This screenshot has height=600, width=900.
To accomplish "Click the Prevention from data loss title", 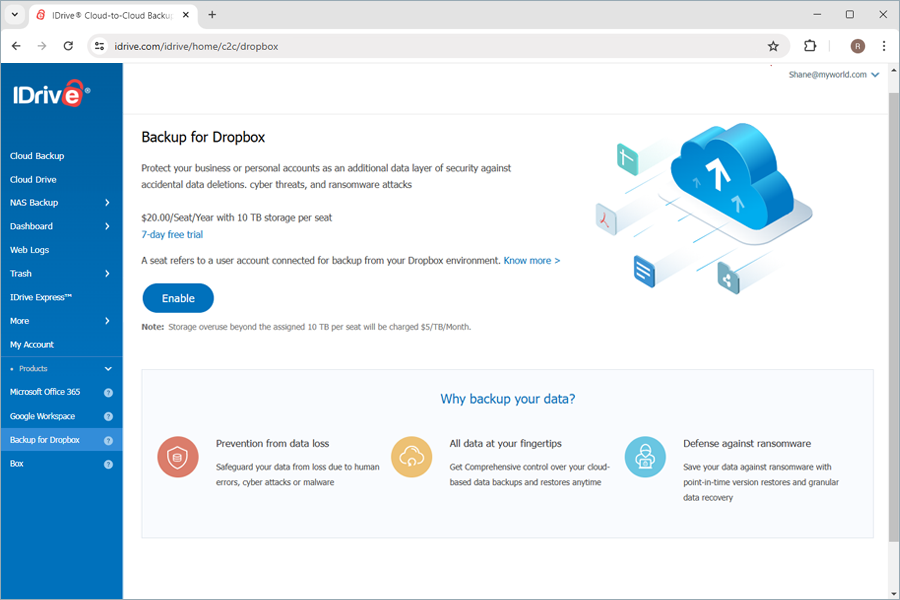I will click(x=273, y=444).
